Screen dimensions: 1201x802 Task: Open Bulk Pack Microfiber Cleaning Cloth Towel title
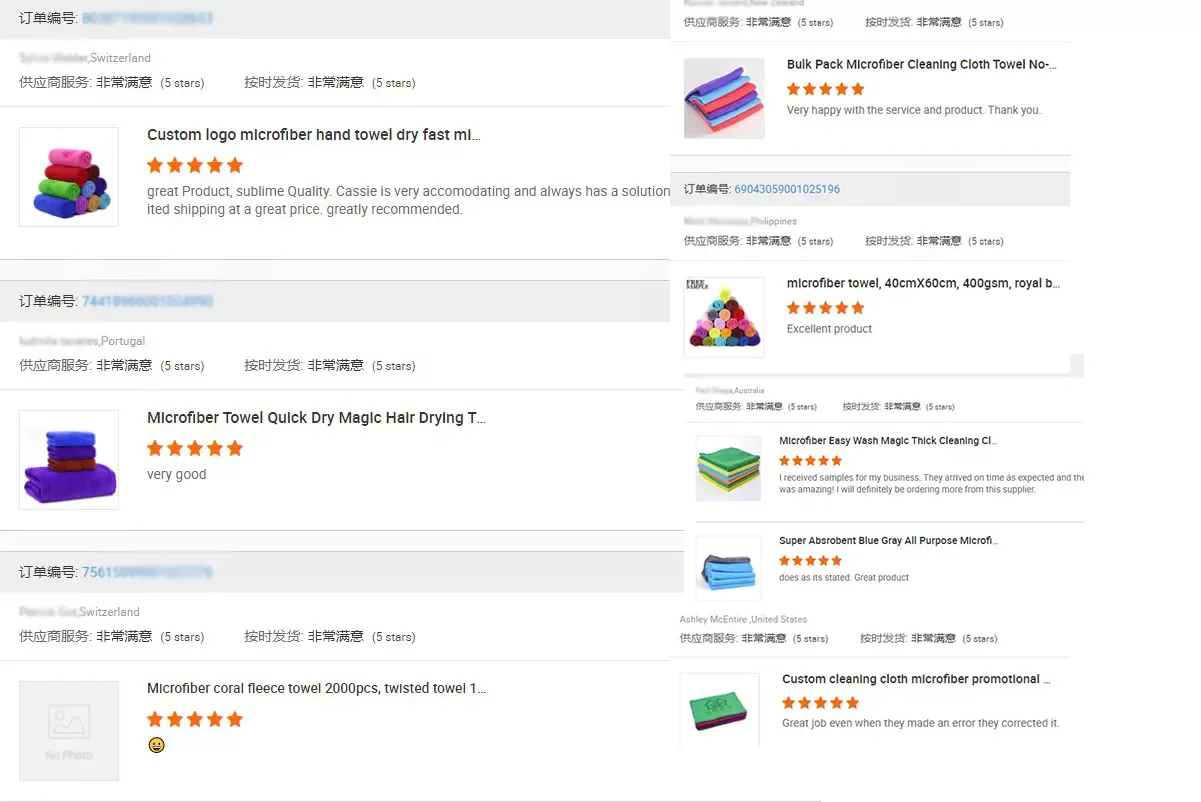pyautogui.click(x=921, y=64)
